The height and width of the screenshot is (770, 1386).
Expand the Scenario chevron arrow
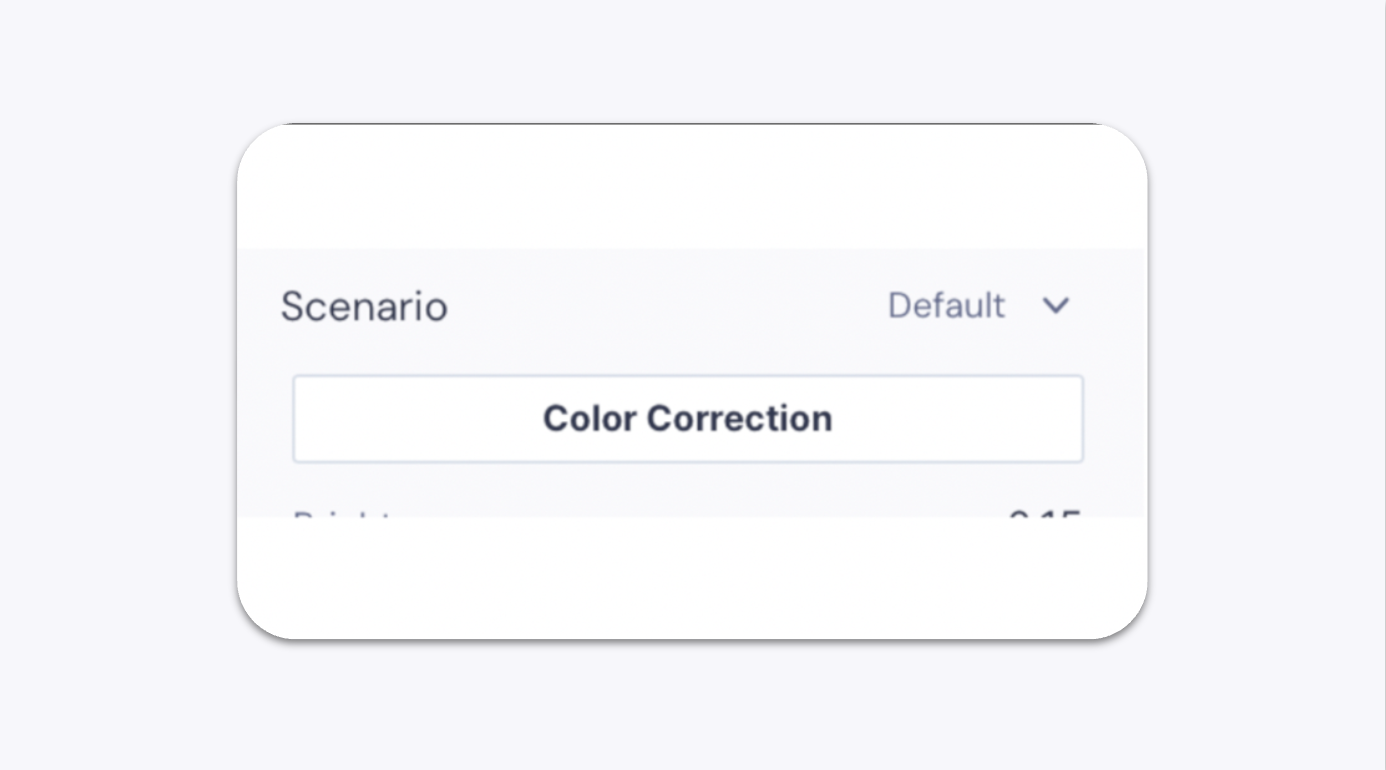1056,306
